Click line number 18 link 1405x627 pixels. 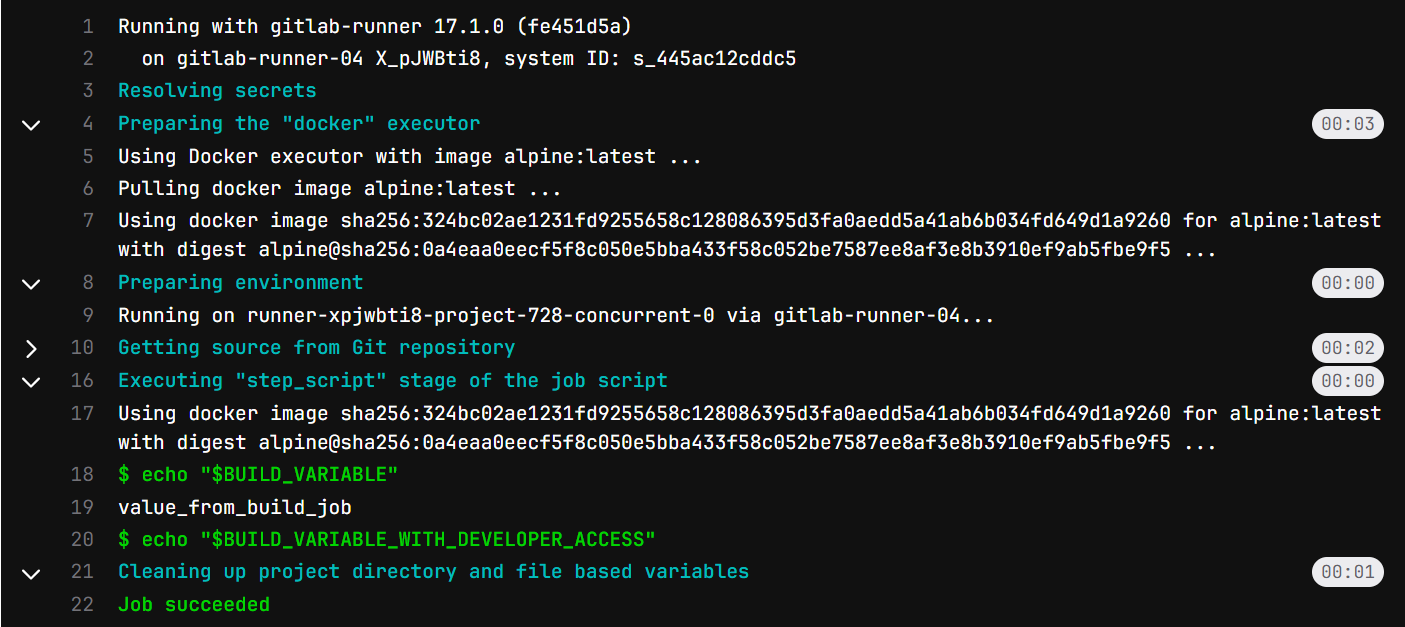[82, 474]
